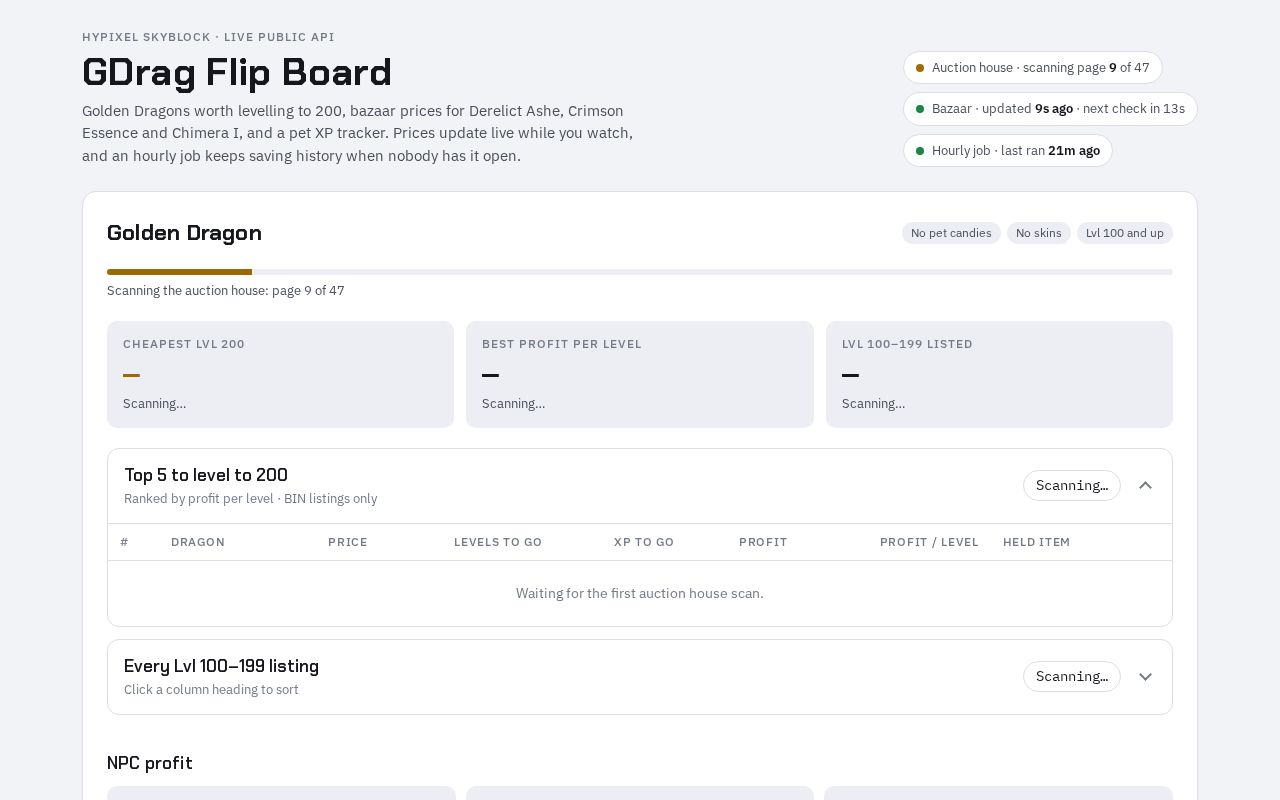The height and width of the screenshot is (800, 1280).
Task: Click the Levels To Go column heading
Action: (498, 542)
